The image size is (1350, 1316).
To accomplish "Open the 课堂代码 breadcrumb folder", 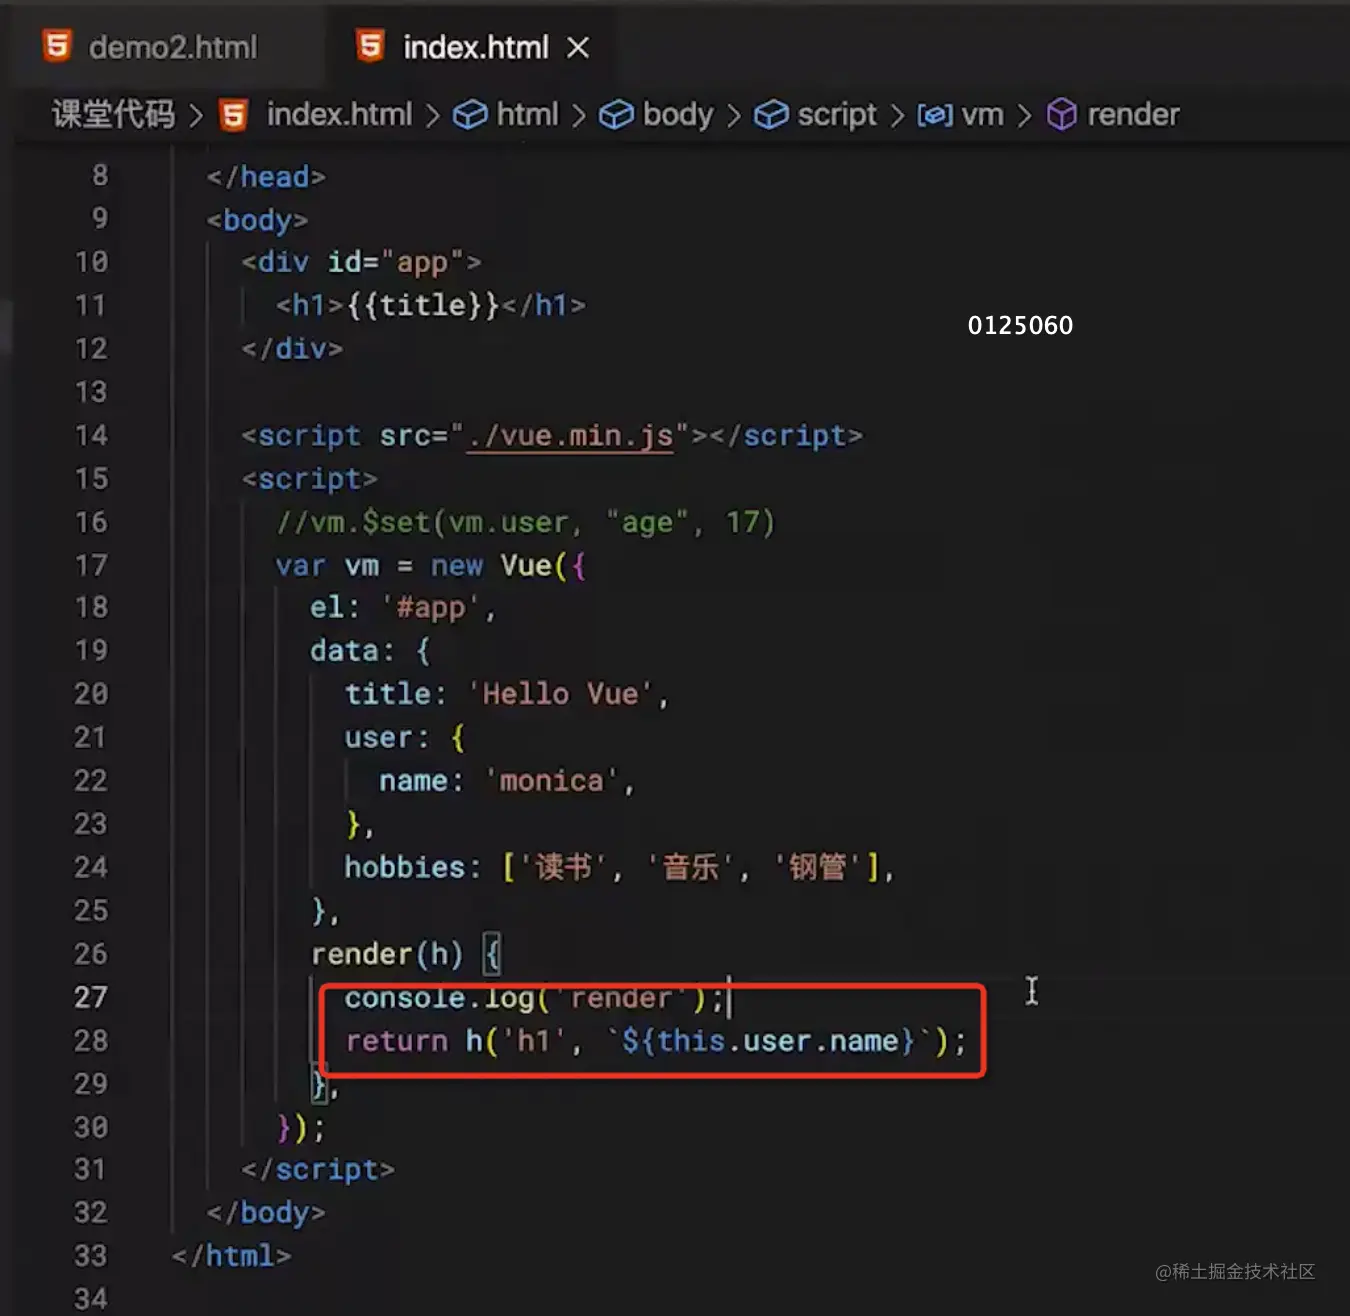I will (x=114, y=115).
